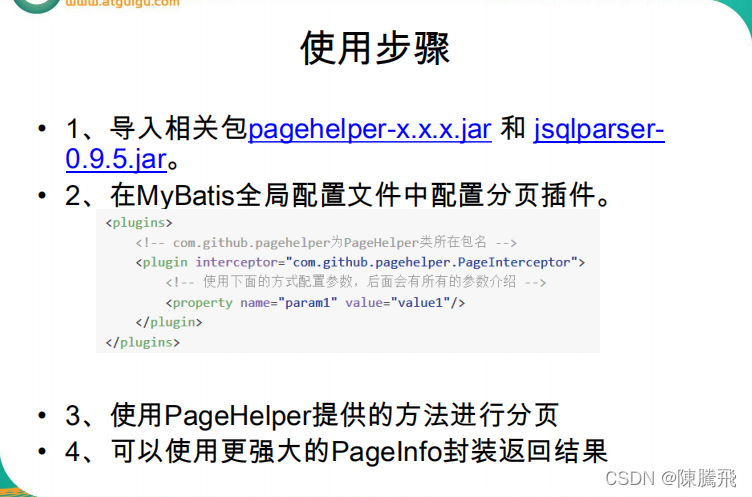Select step 4 text about PageInfo封装返回结果
Image resolution: width=752 pixels, height=497 pixels.
(337, 451)
